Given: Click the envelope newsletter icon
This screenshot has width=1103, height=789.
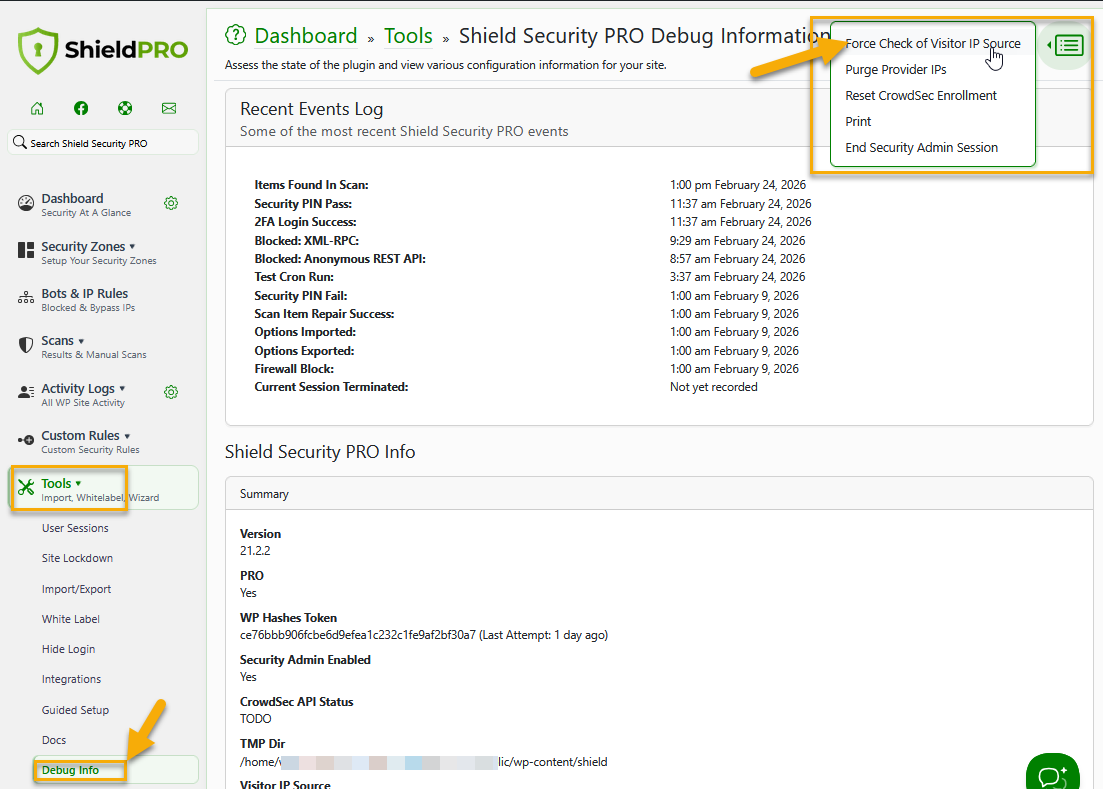Looking at the screenshot, I should 169,108.
